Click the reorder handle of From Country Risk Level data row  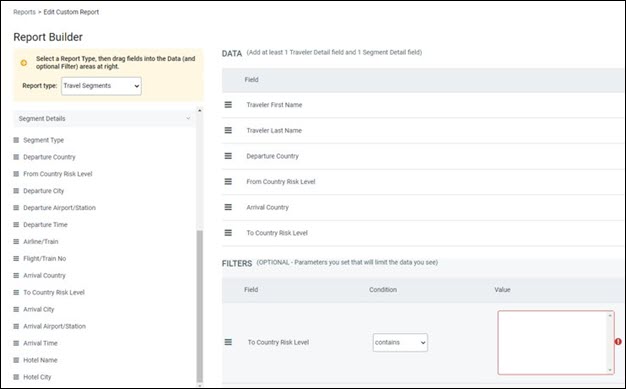(228, 181)
